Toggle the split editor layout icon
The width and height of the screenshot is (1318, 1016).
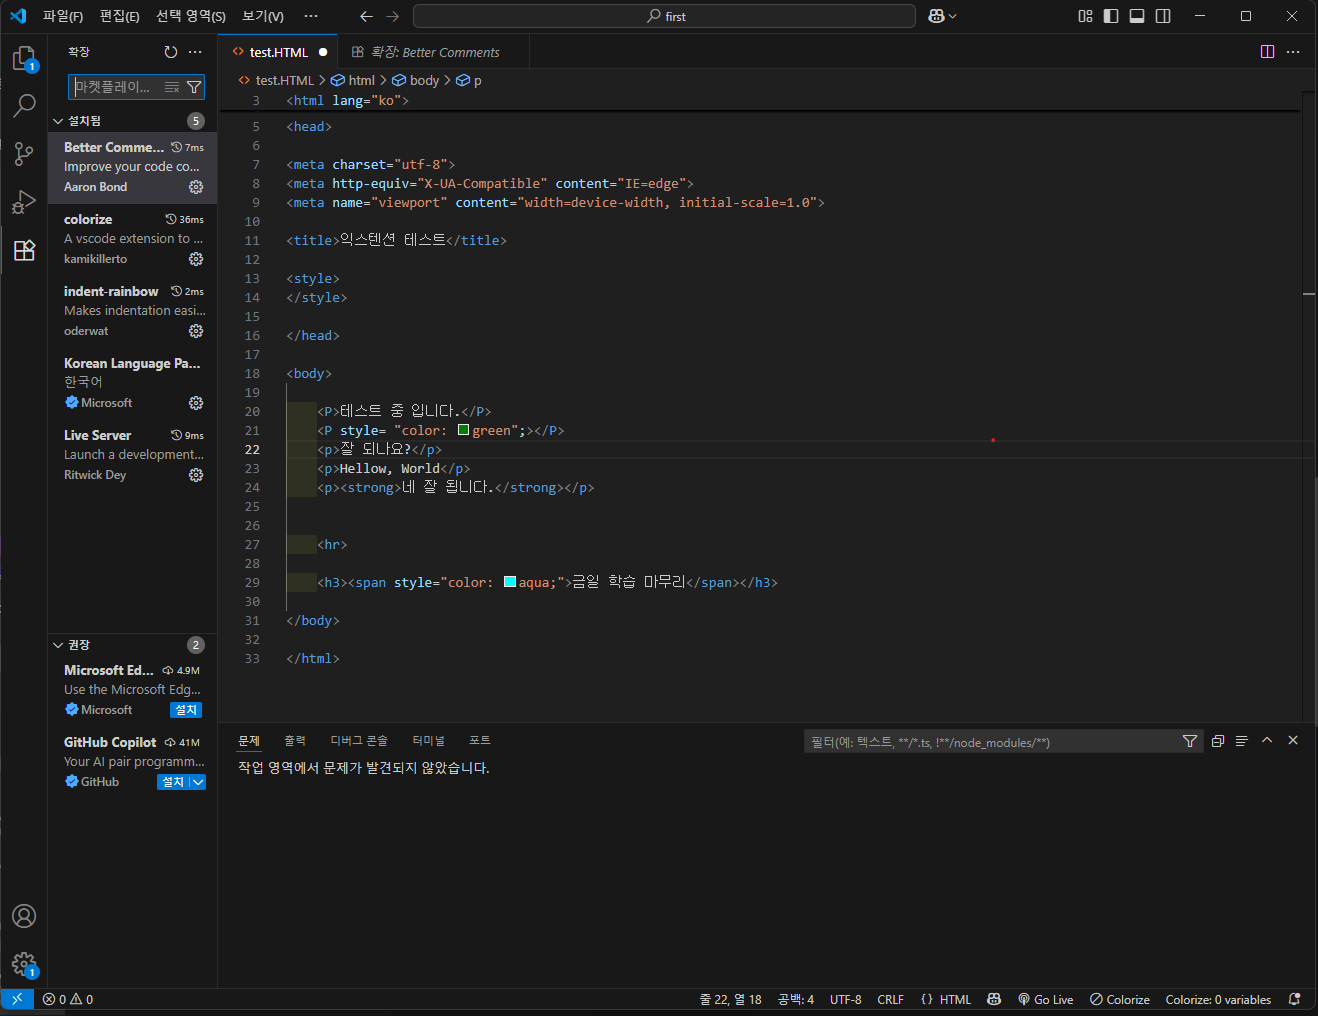[x=1267, y=51]
